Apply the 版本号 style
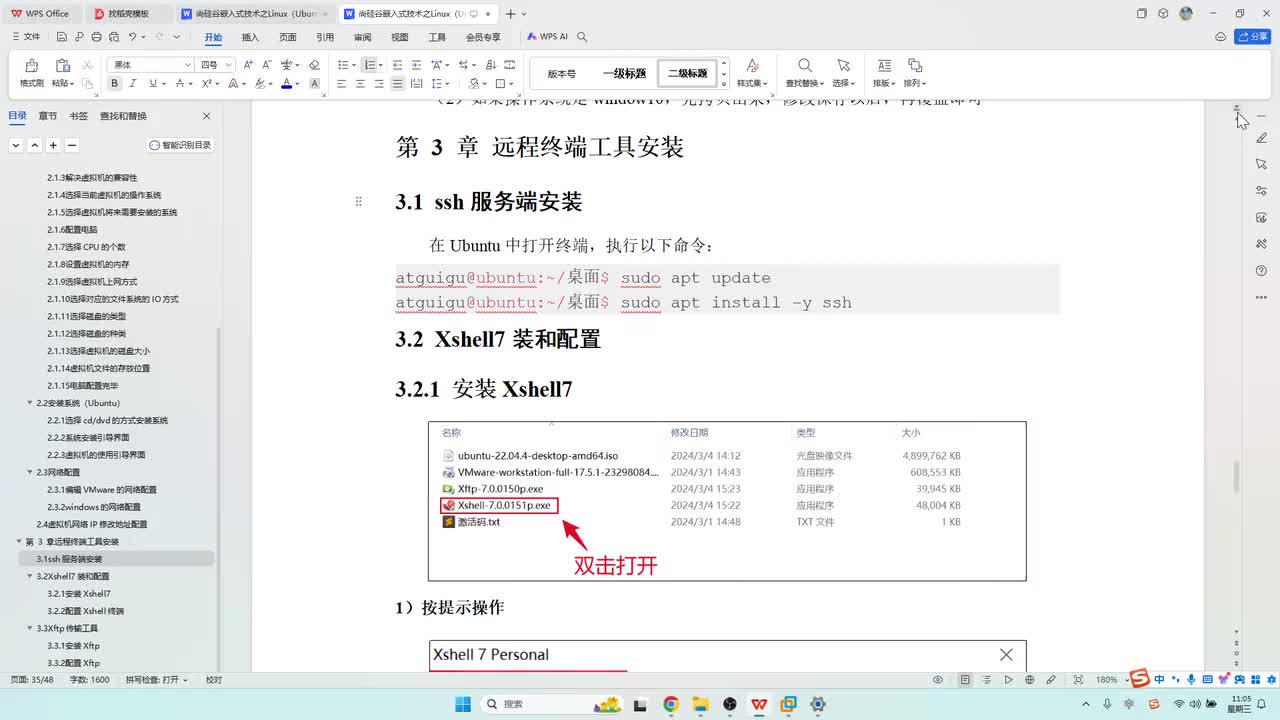This screenshot has width=1280, height=720. coord(562,73)
